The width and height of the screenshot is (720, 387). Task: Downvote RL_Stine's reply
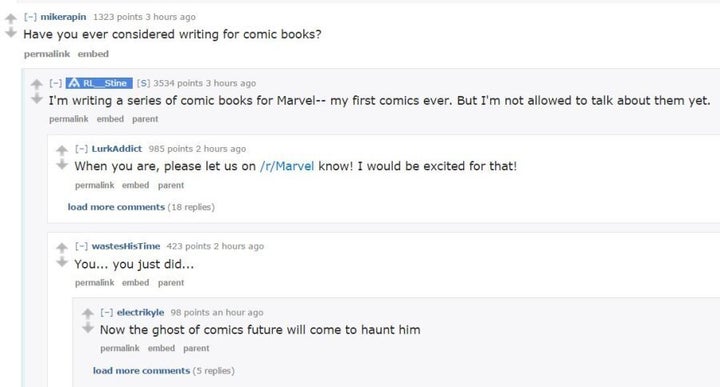coord(36,99)
